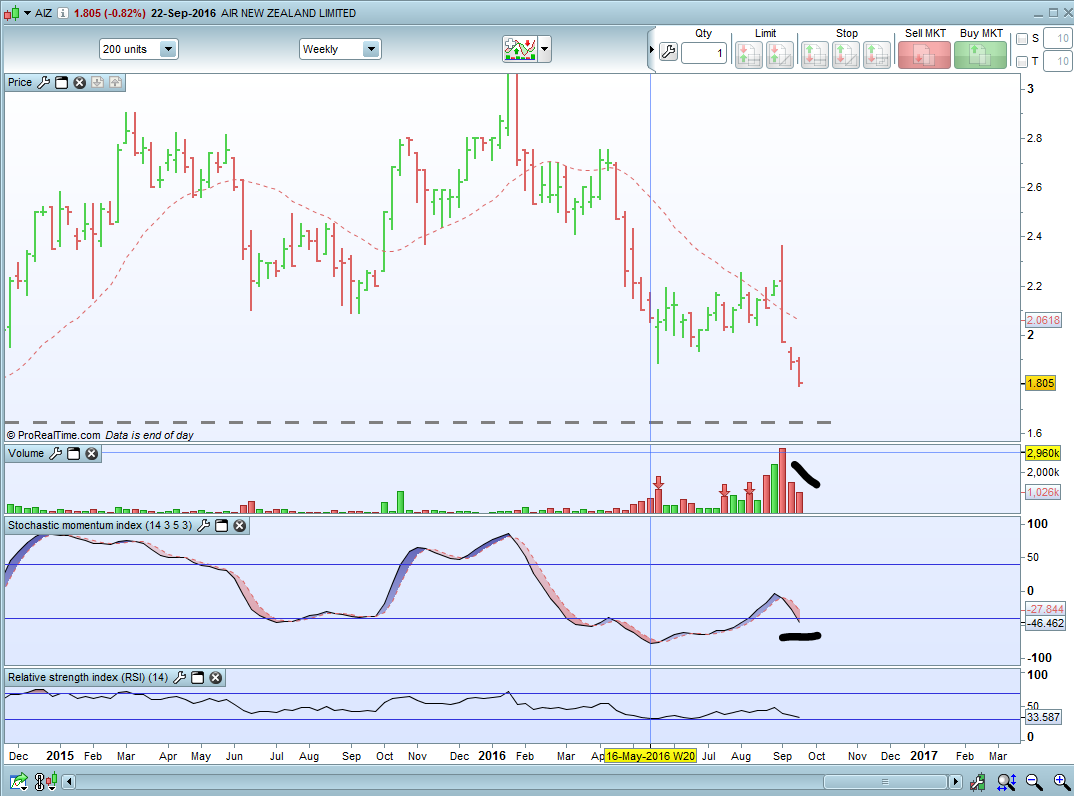Viewport: 1074px width, 796px height.
Task: Open Volume panel settings wrench
Action: tap(55, 453)
